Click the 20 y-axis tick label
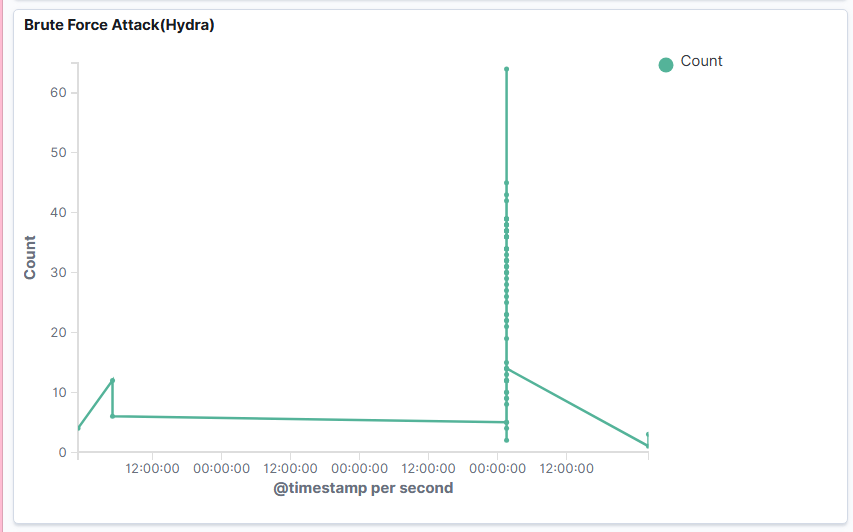 point(58,332)
